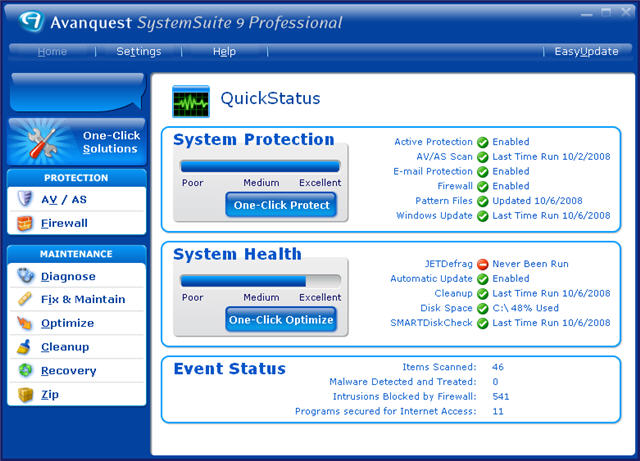Go to the Home menu
640x461 pixels.
coord(52,51)
